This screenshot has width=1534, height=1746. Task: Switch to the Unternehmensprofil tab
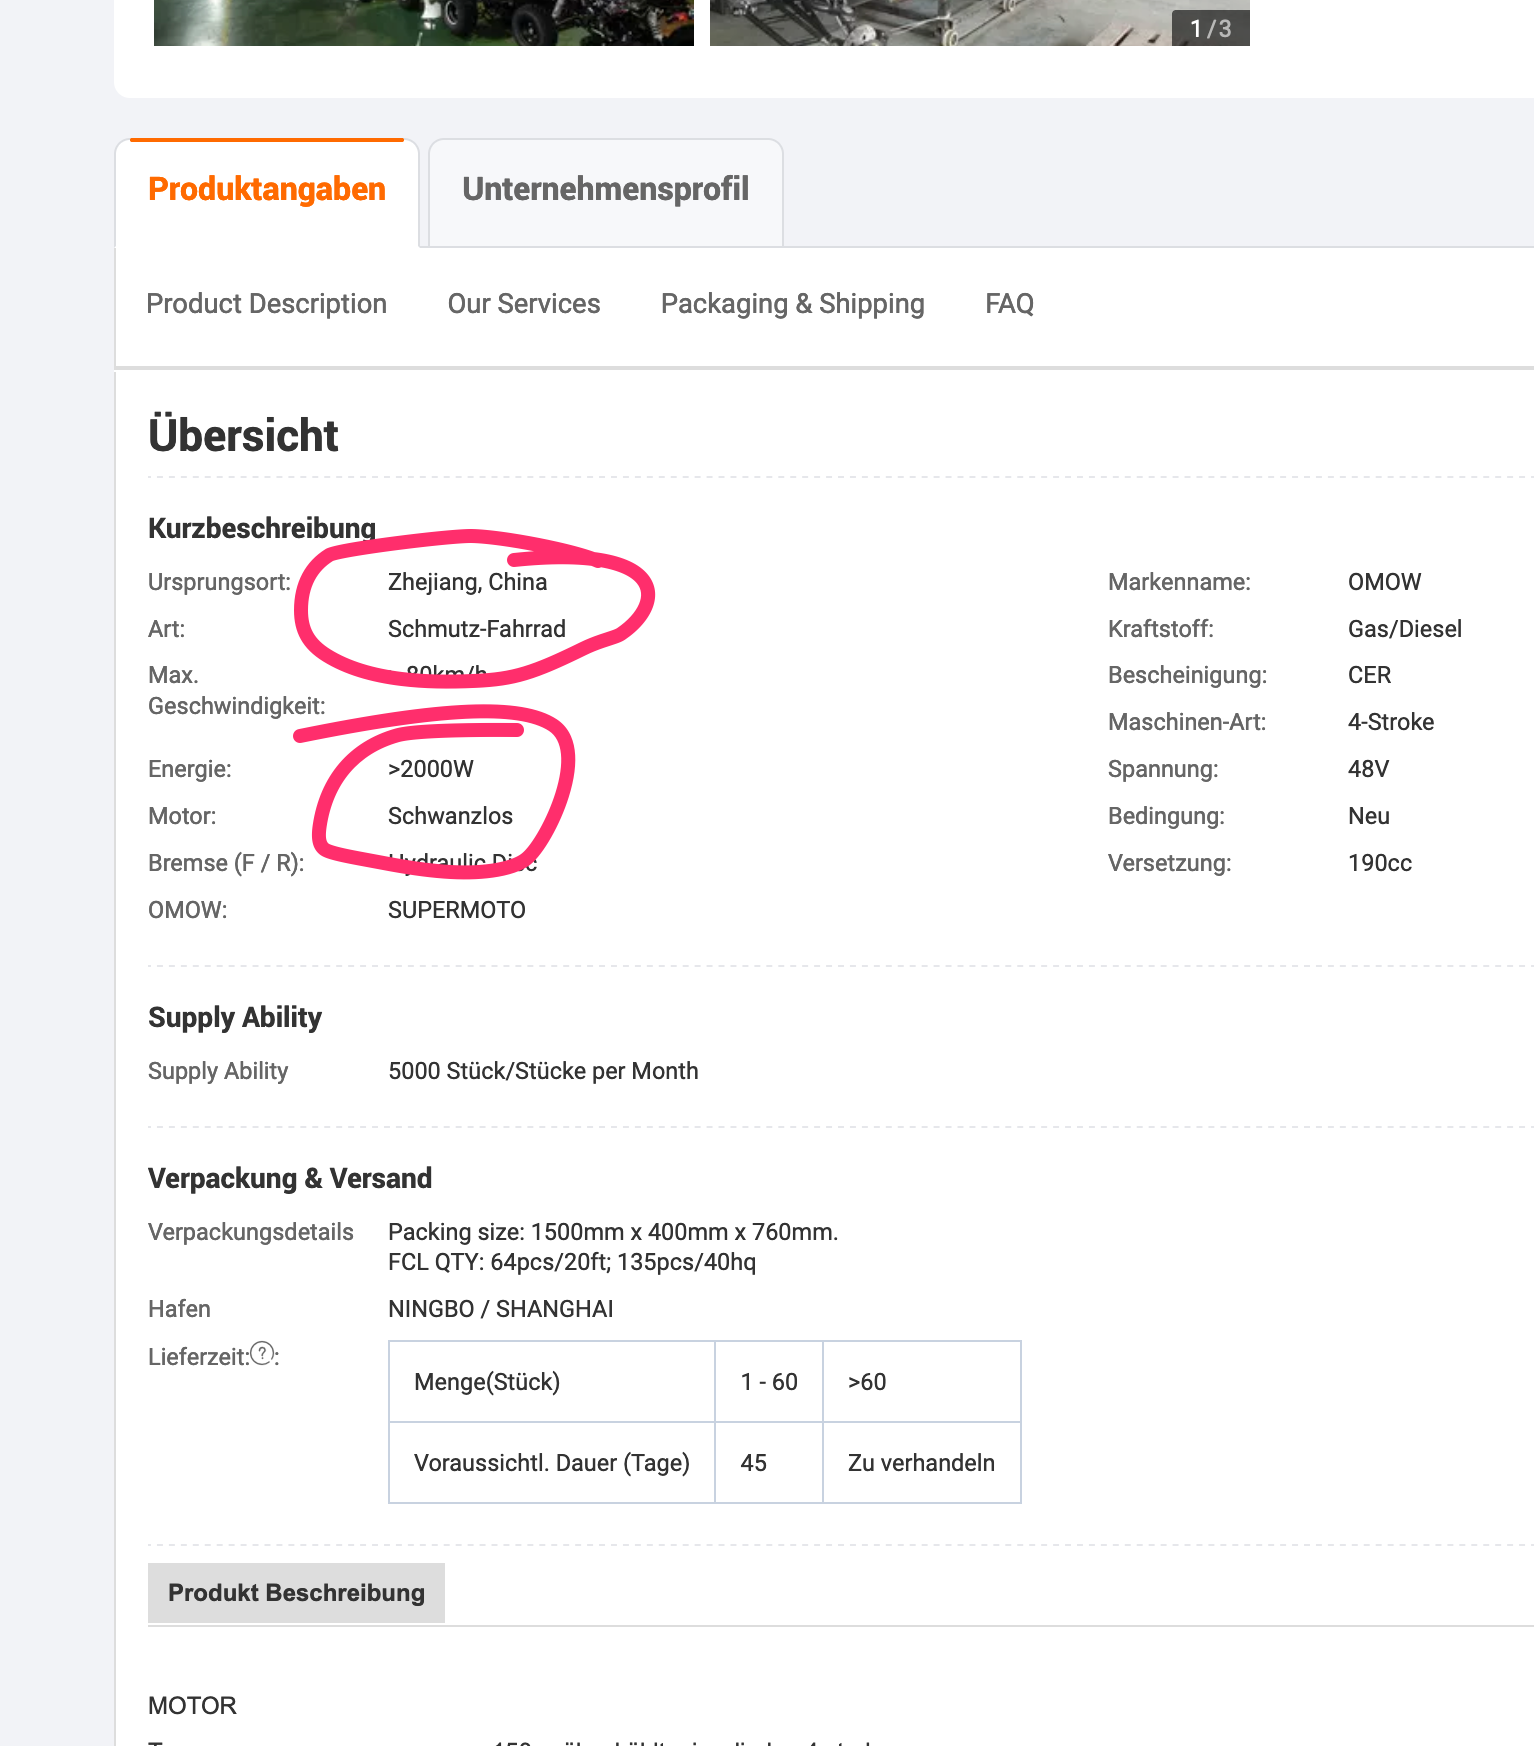coord(605,190)
